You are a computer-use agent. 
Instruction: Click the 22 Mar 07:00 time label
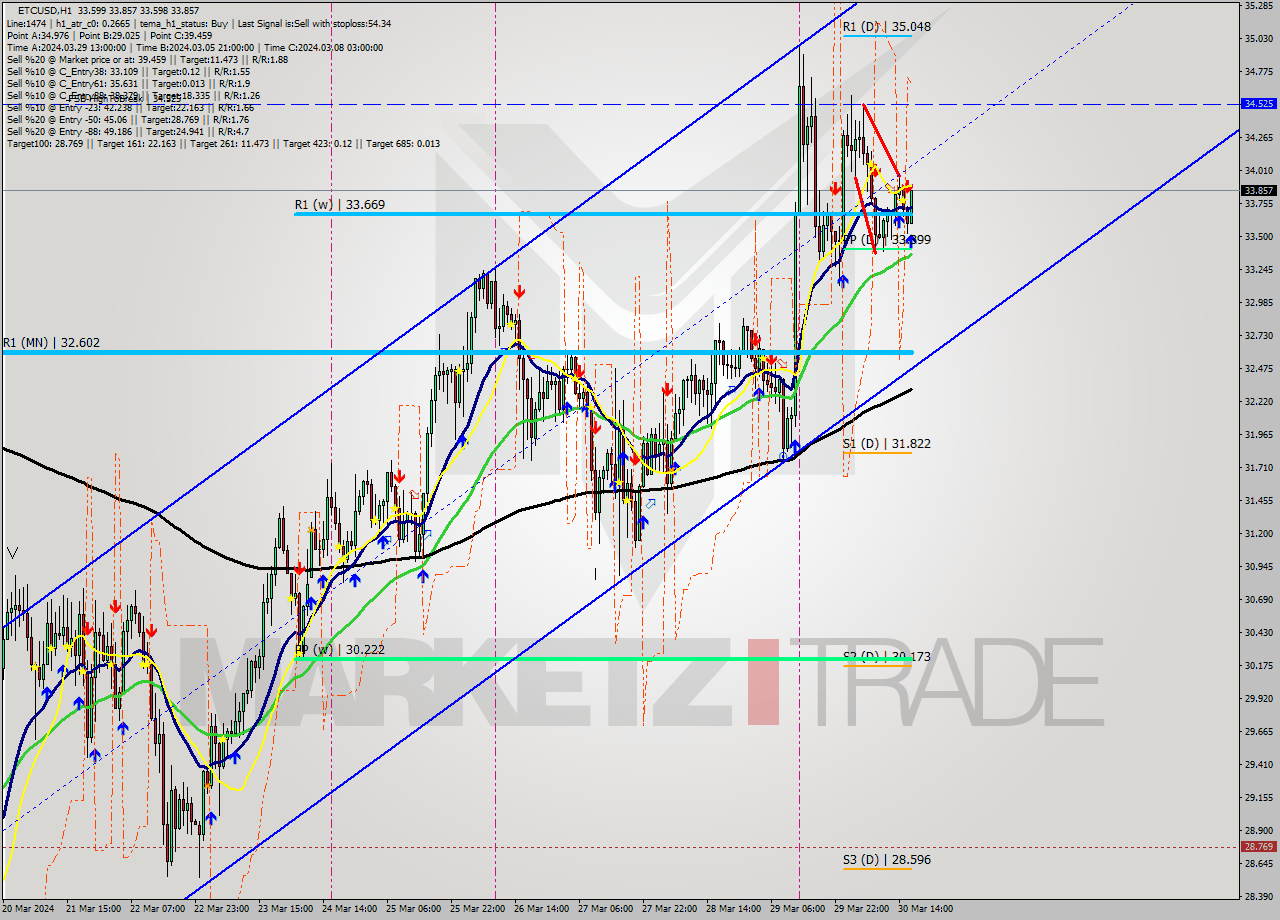click(x=157, y=909)
